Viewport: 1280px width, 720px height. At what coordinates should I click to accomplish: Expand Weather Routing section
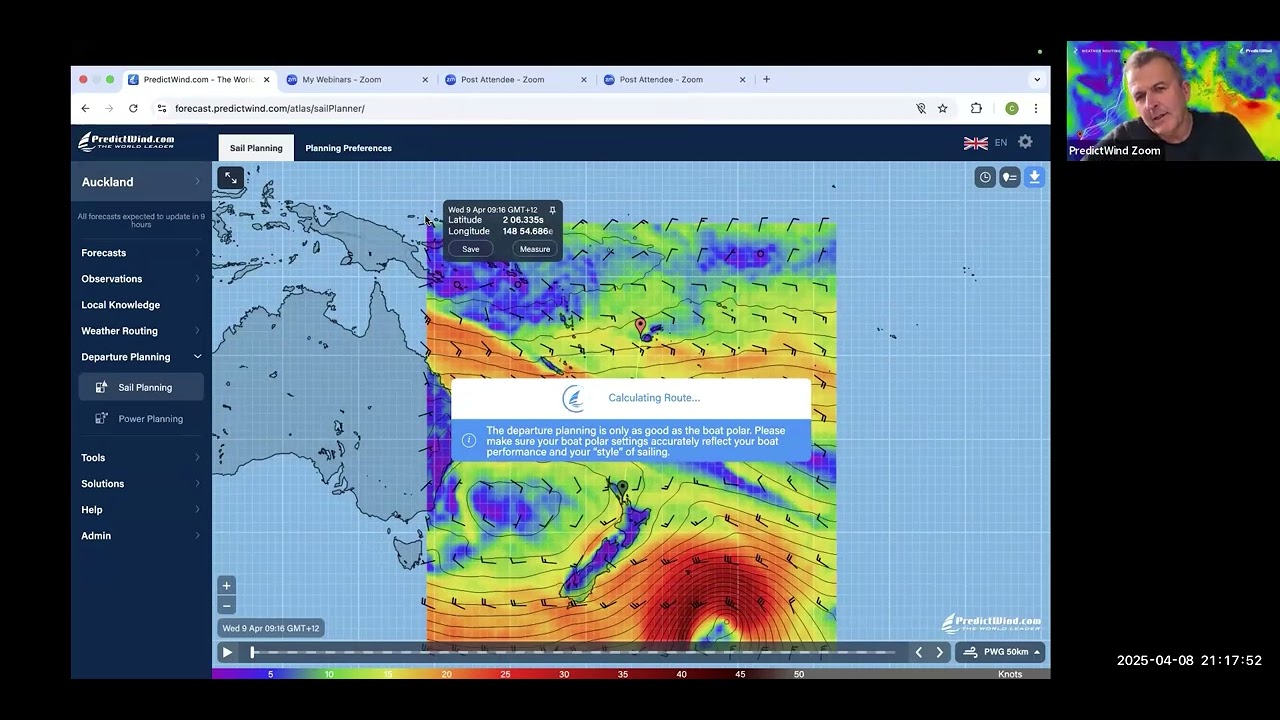click(x=141, y=331)
